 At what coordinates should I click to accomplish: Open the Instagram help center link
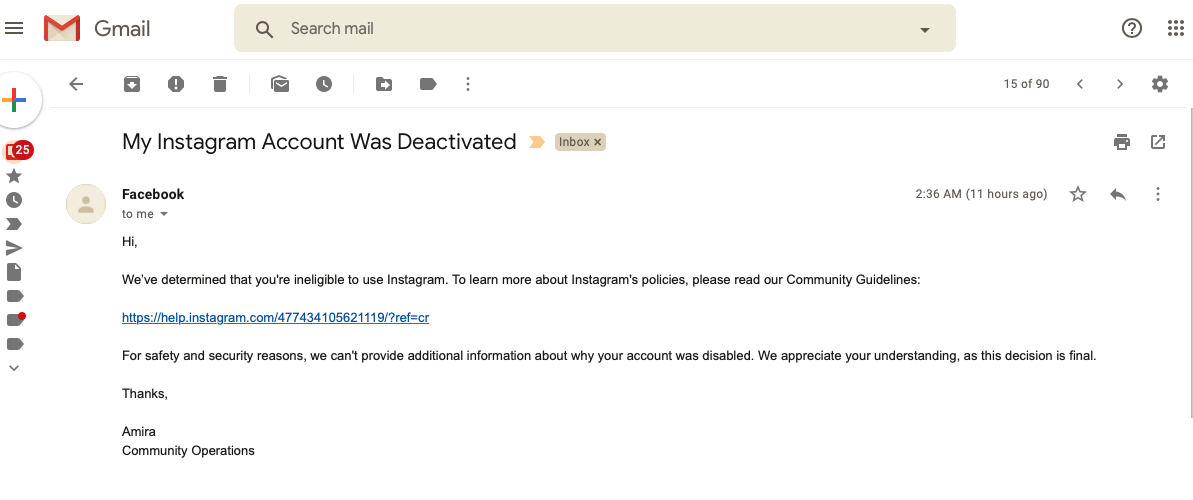(x=275, y=317)
